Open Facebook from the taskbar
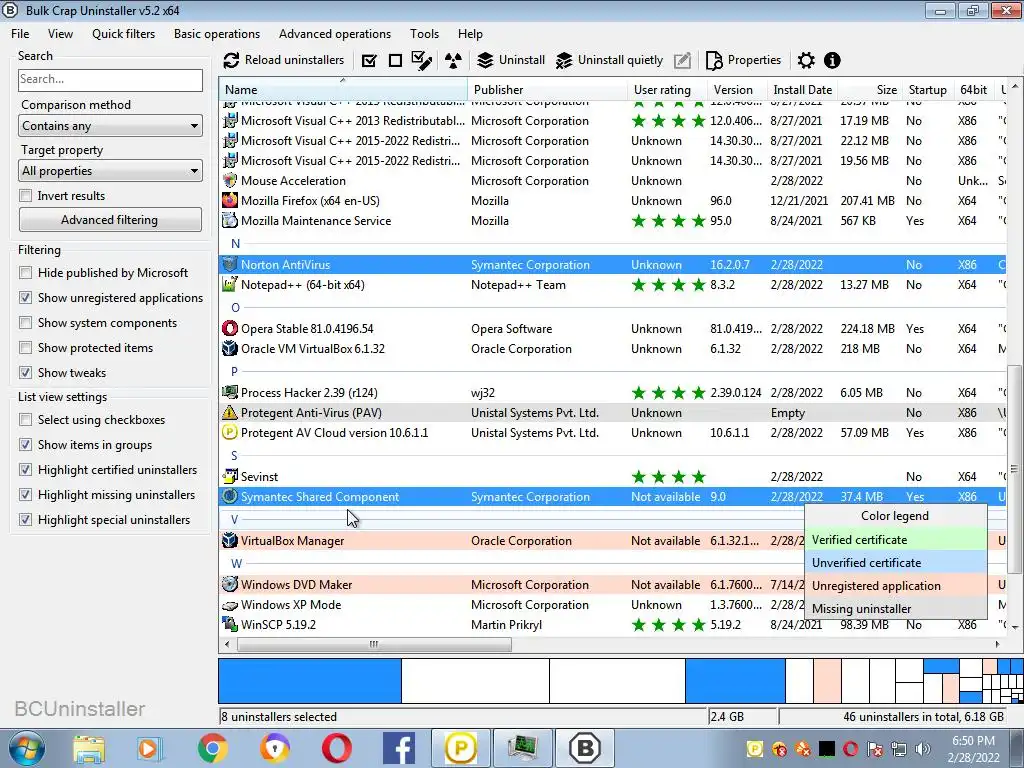 (399, 748)
